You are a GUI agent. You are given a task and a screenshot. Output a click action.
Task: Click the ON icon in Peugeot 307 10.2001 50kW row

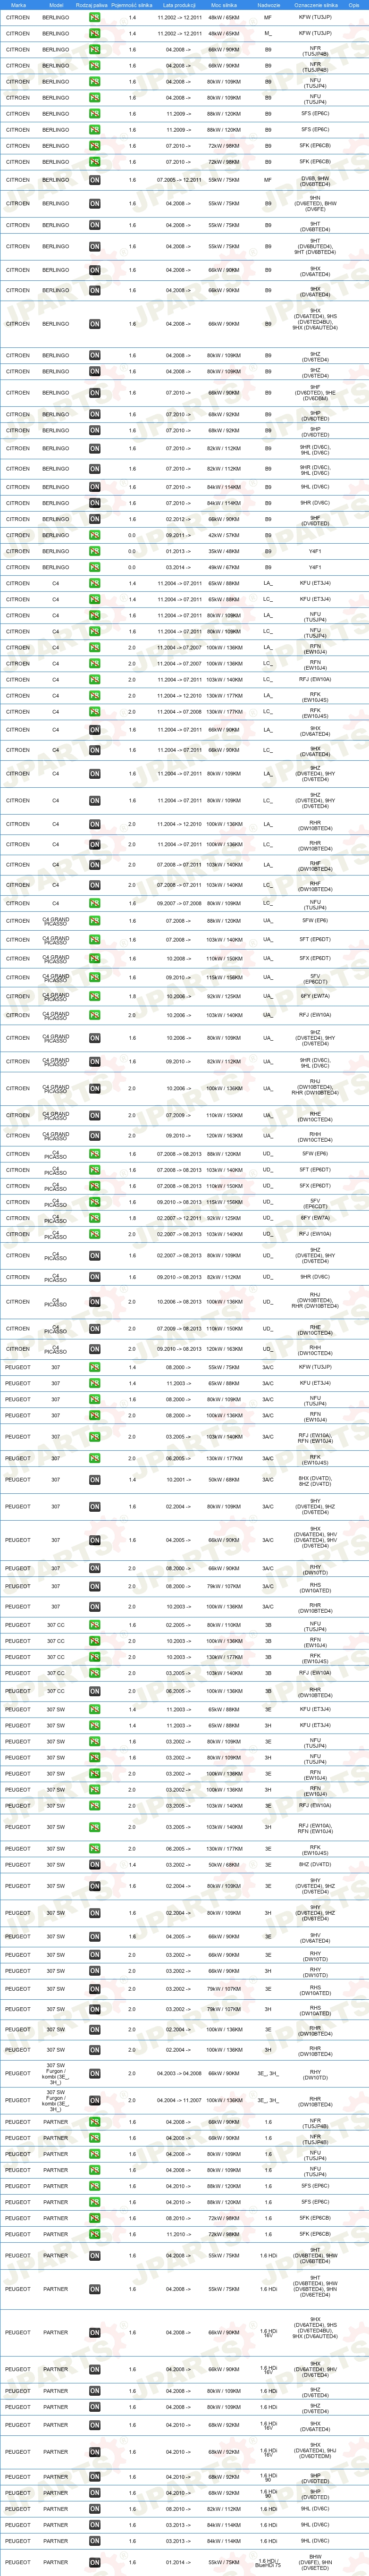(94, 1480)
